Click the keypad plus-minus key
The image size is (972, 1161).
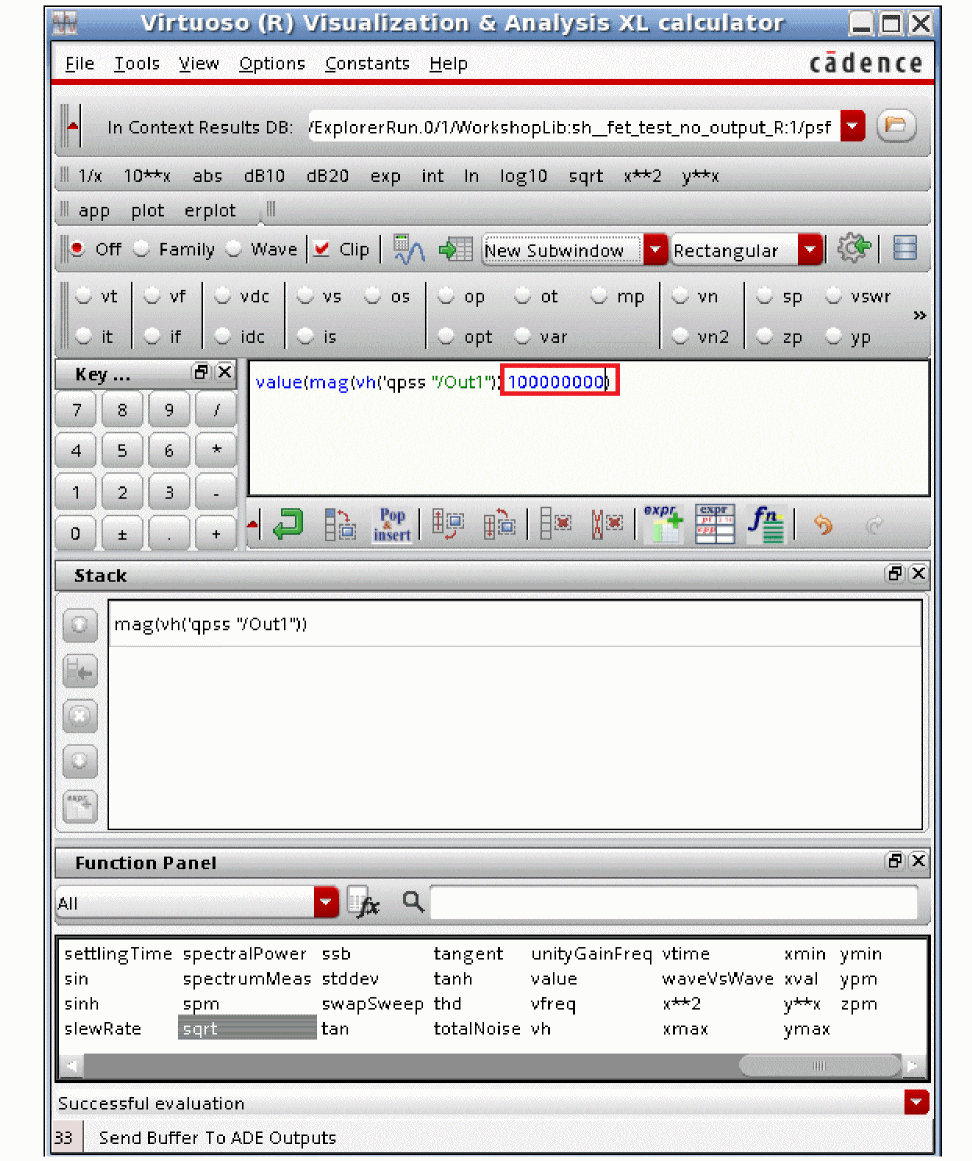click(x=122, y=533)
